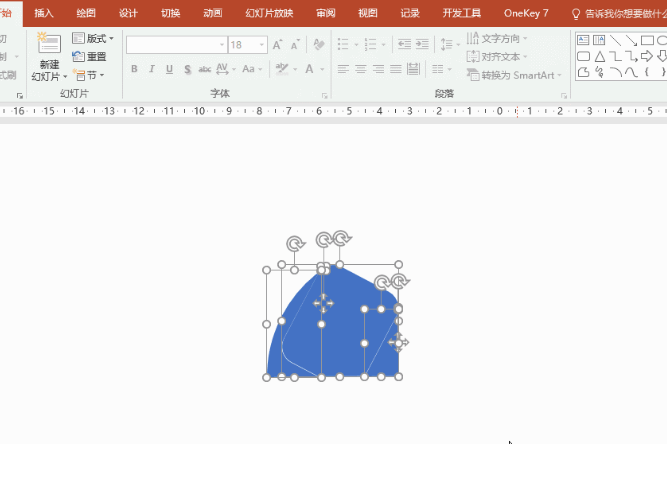This screenshot has width=667, height=486.
Task: Align text right
Action: pyautogui.click(x=378, y=69)
